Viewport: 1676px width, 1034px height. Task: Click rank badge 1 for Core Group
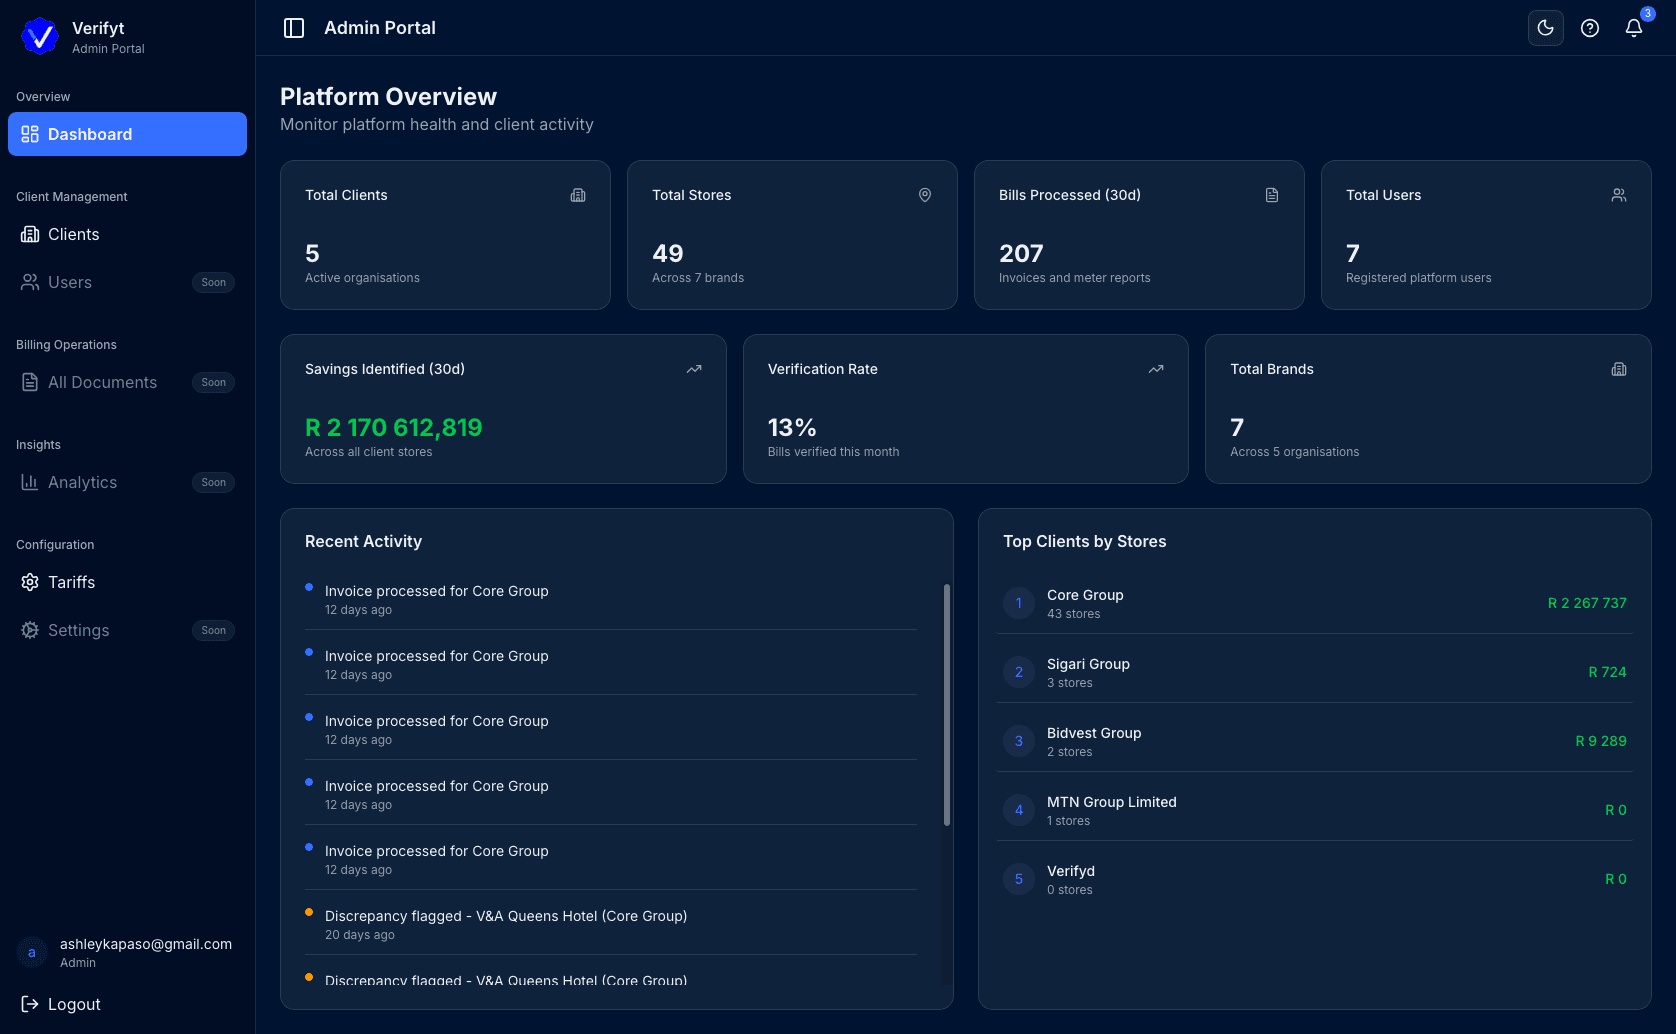pyautogui.click(x=1019, y=603)
